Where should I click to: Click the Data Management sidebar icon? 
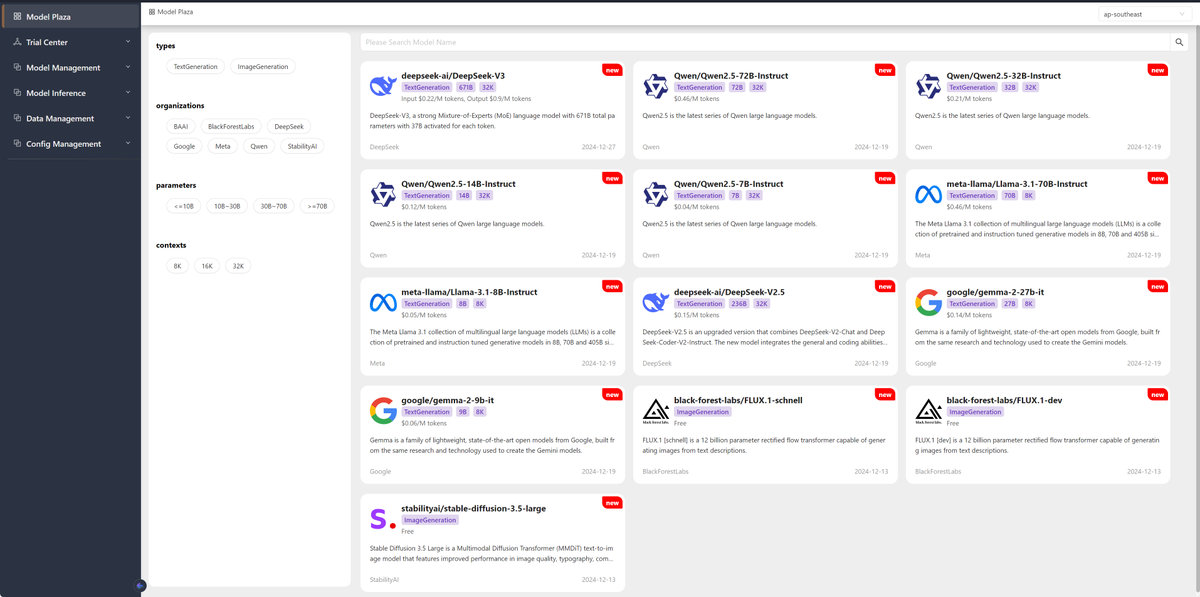[17, 118]
